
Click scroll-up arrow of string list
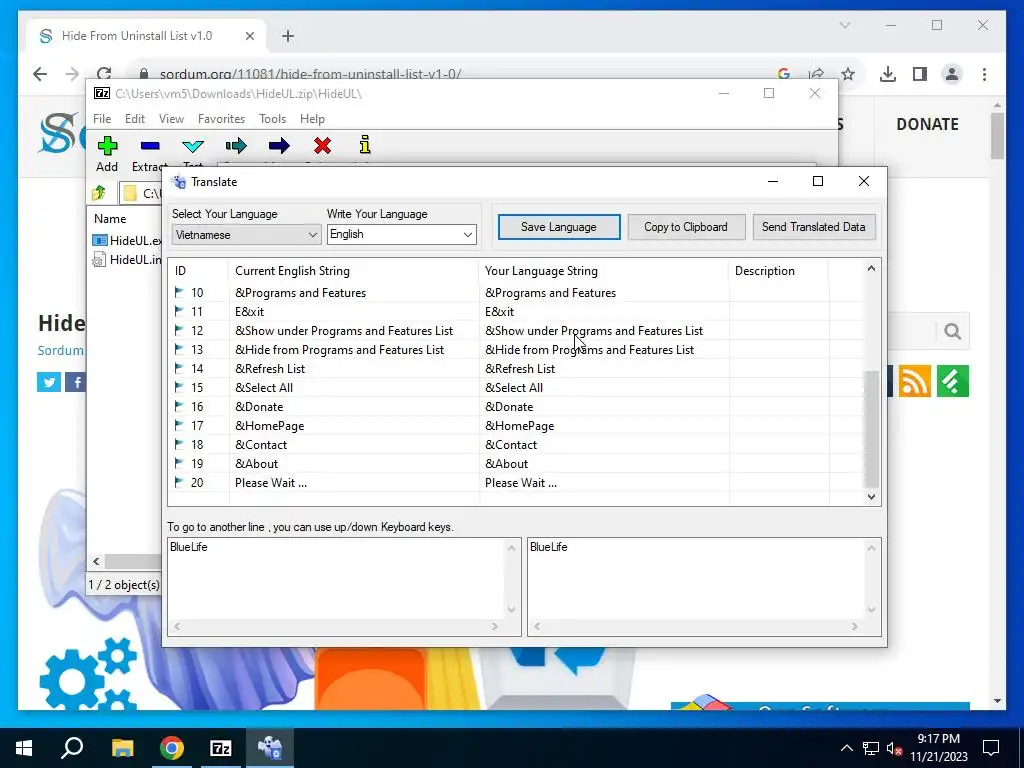[x=871, y=268]
